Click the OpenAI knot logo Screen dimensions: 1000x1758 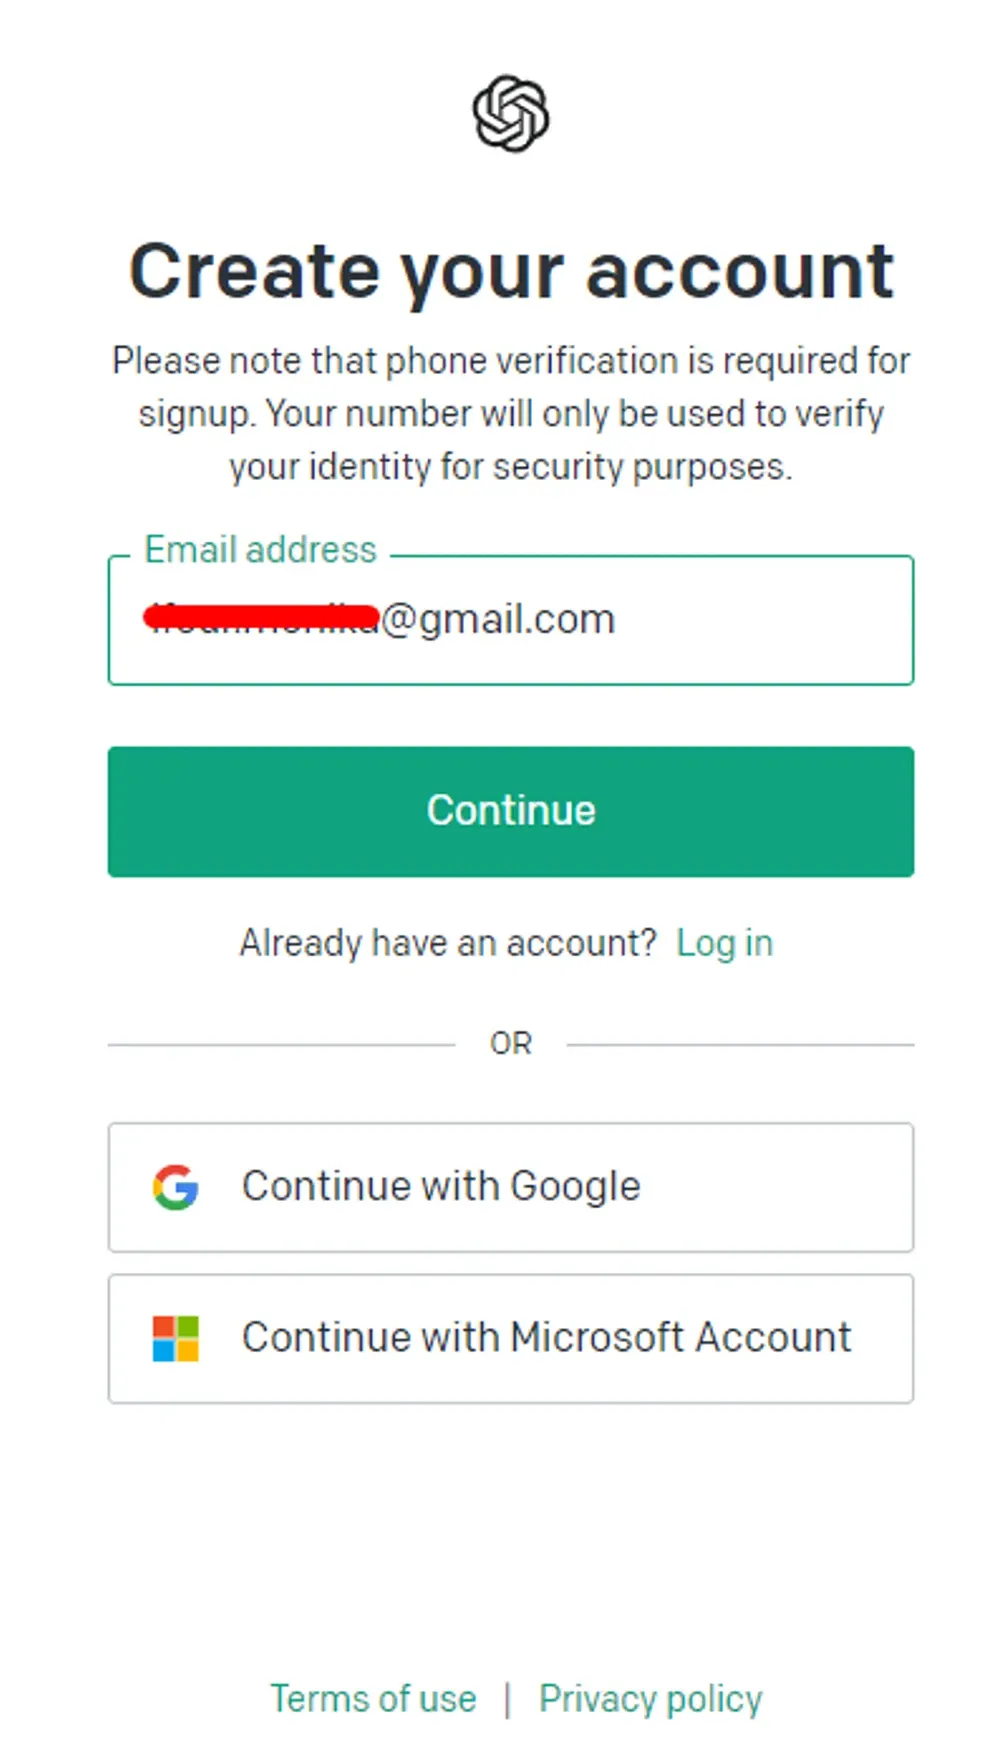[x=510, y=114]
